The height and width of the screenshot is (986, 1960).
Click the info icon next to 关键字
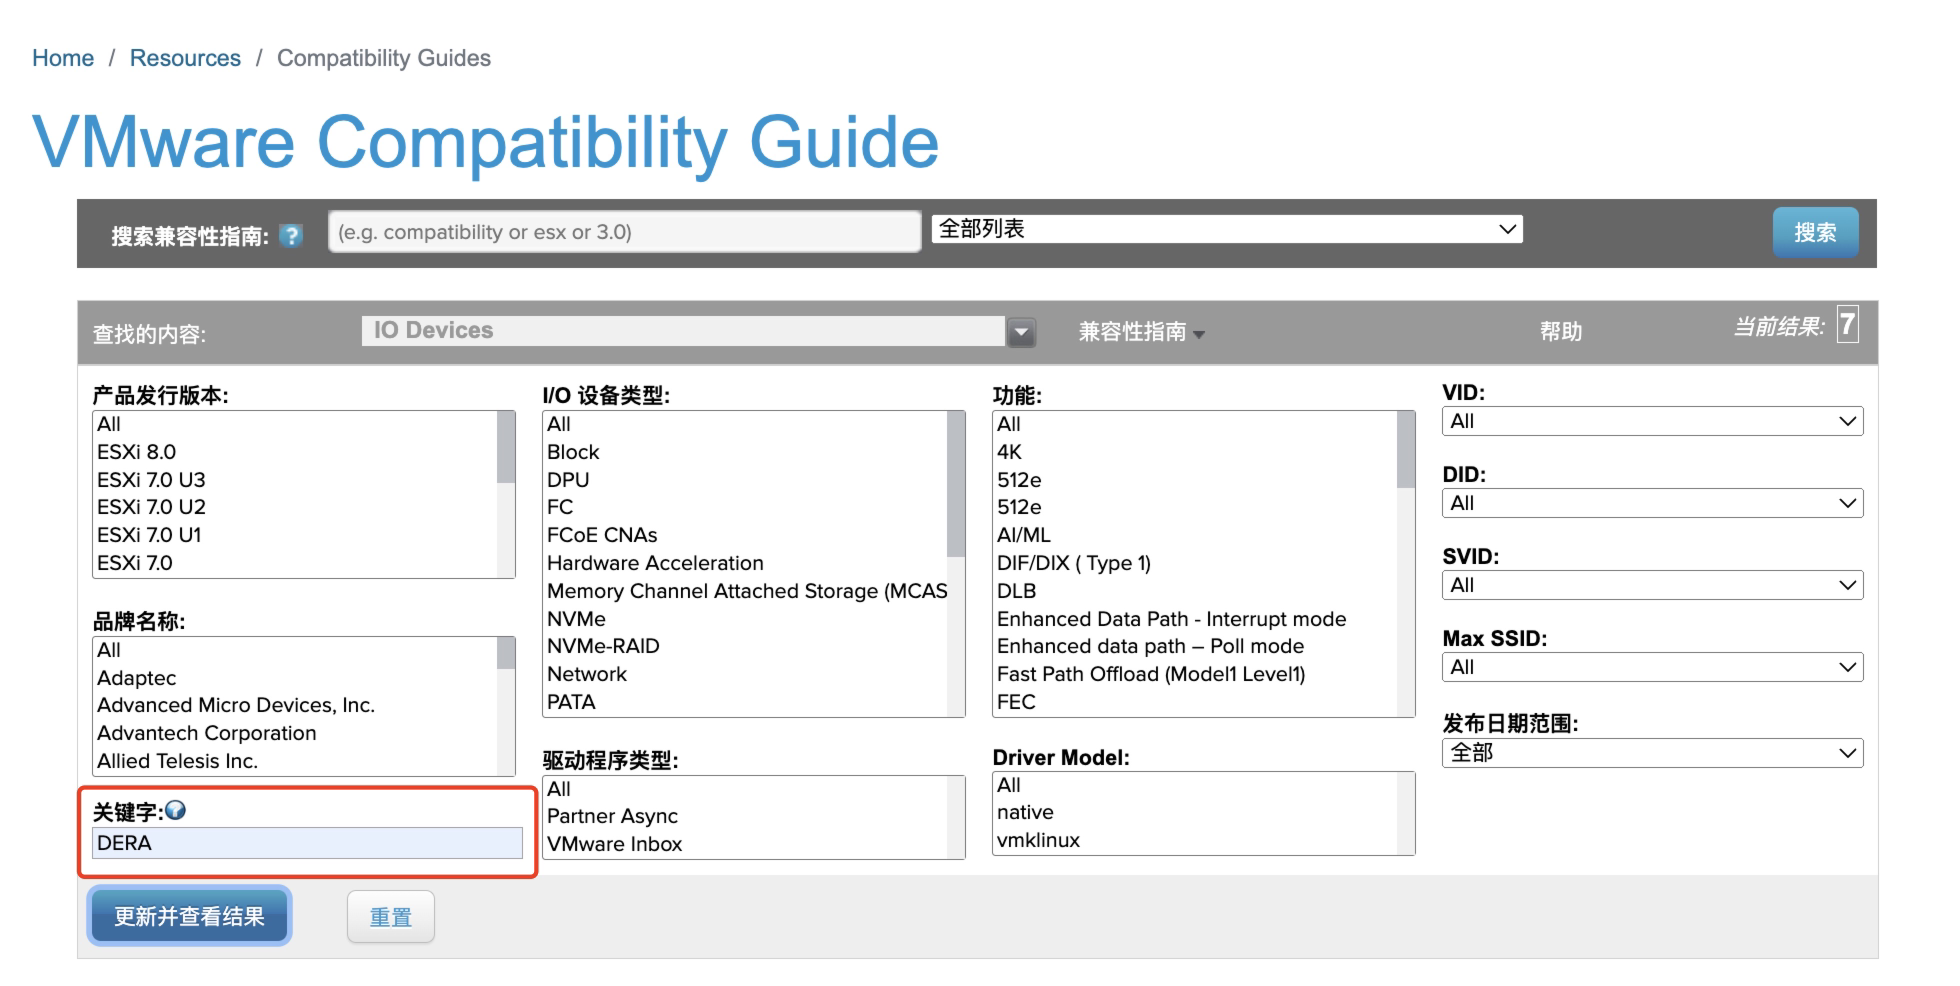click(176, 811)
